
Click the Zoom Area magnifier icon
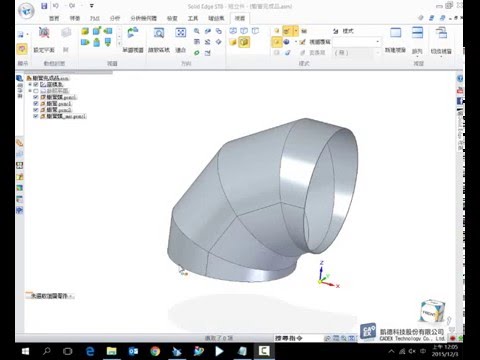click(x=159, y=33)
